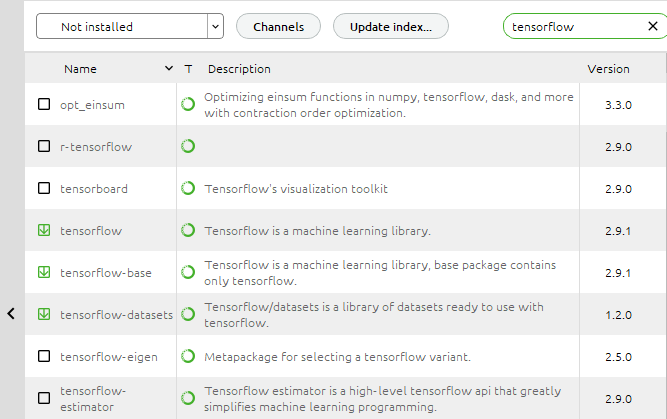Image resolution: width=667 pixels, height=419 pixels.
Task: Click the type icon in the r-tensorflow row
Action: tap(188, 146)
